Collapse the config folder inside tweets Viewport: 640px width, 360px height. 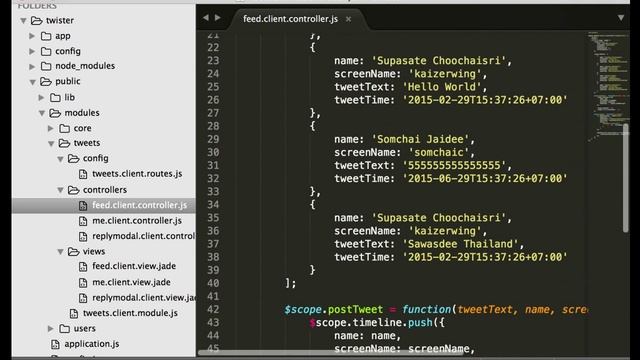(60, 159)
